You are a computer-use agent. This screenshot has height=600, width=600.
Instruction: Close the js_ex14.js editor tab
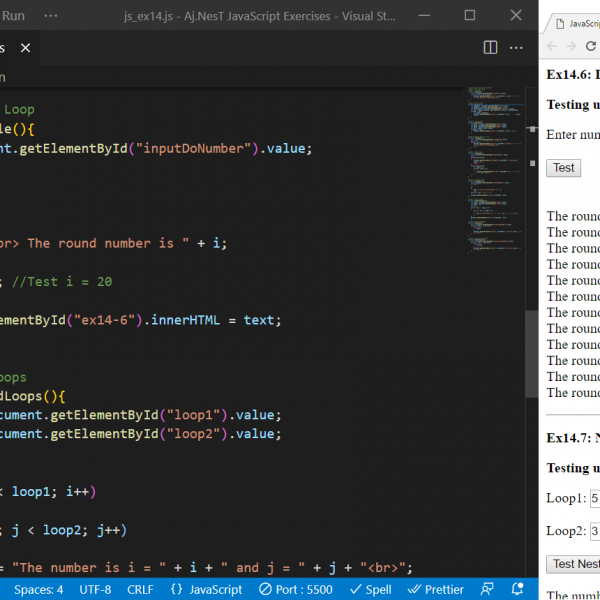click(x=25, y=48)
